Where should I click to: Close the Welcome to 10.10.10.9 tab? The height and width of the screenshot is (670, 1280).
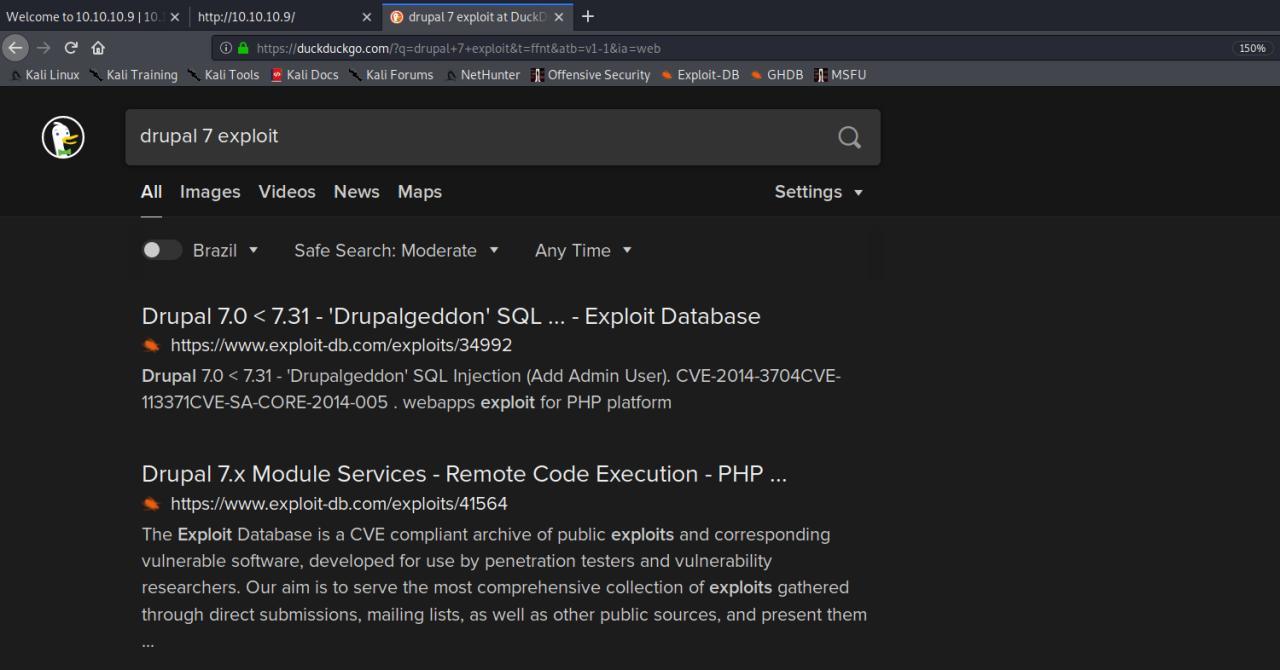coord(175,17)
